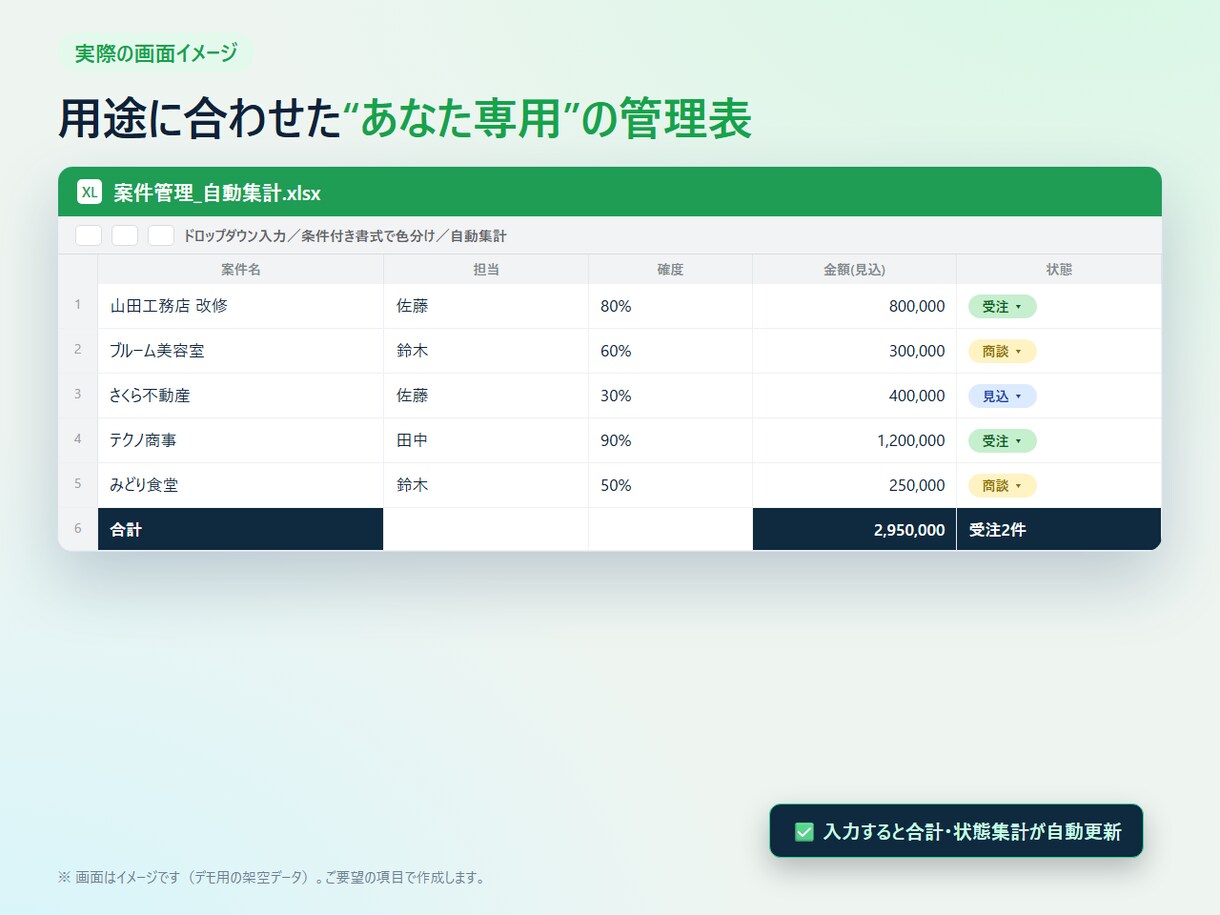Click the third blank toolbar button
This screenshot has height=915, width=1220.
click(x=161, y=236)
